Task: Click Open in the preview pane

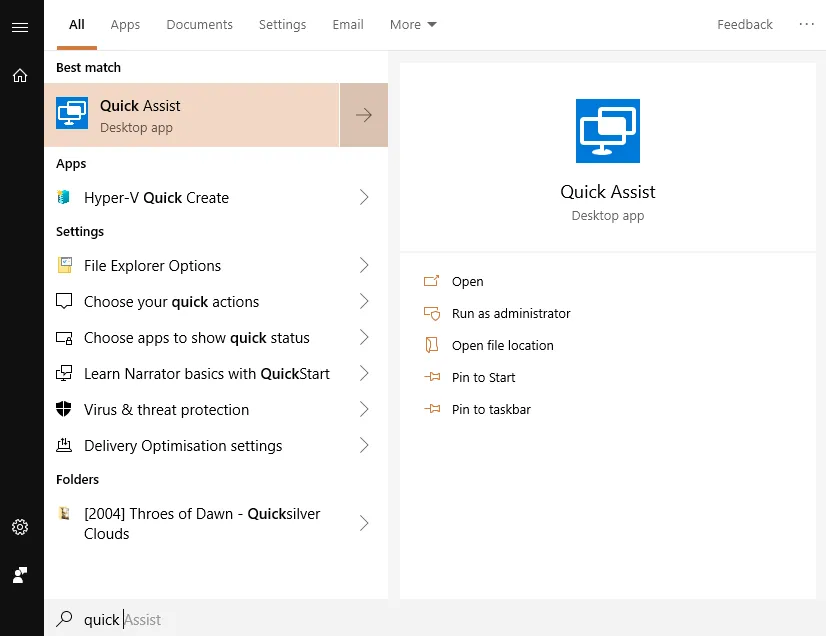Action: pyautogui.click(x=467, y=281)
